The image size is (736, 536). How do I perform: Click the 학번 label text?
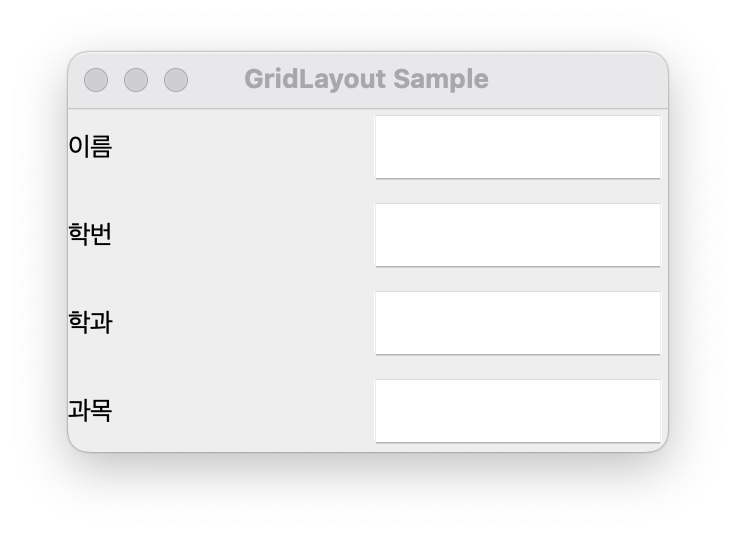click(90, 234)
